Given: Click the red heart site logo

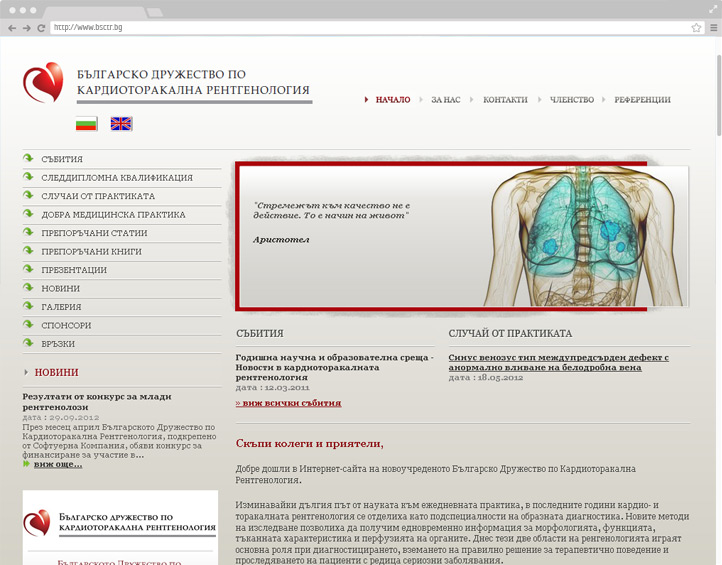Looking at the screenshot, I should tap(43, 82).
